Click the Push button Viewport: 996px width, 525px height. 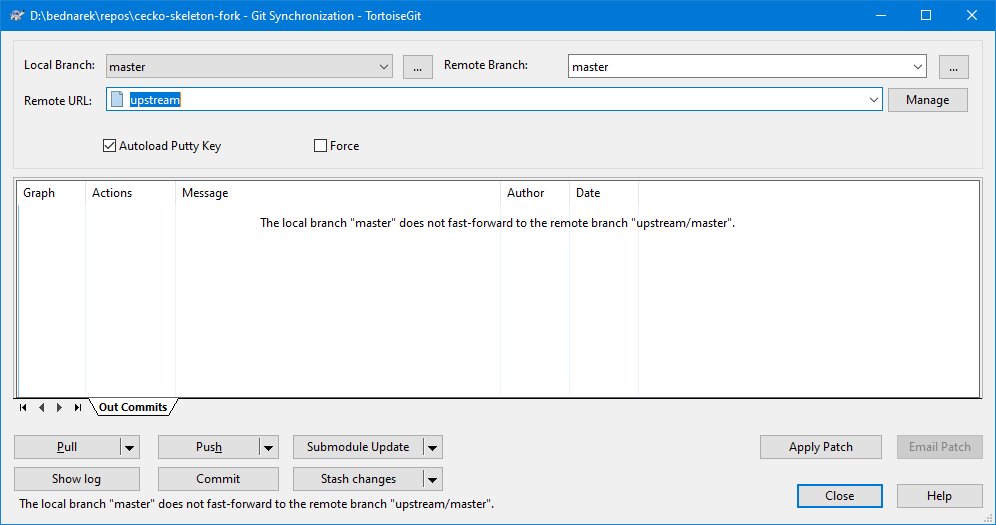click(209, 448)
